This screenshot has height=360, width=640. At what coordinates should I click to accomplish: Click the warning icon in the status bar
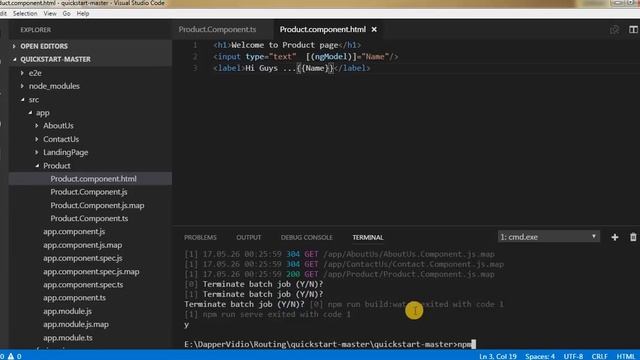[11, 356]
